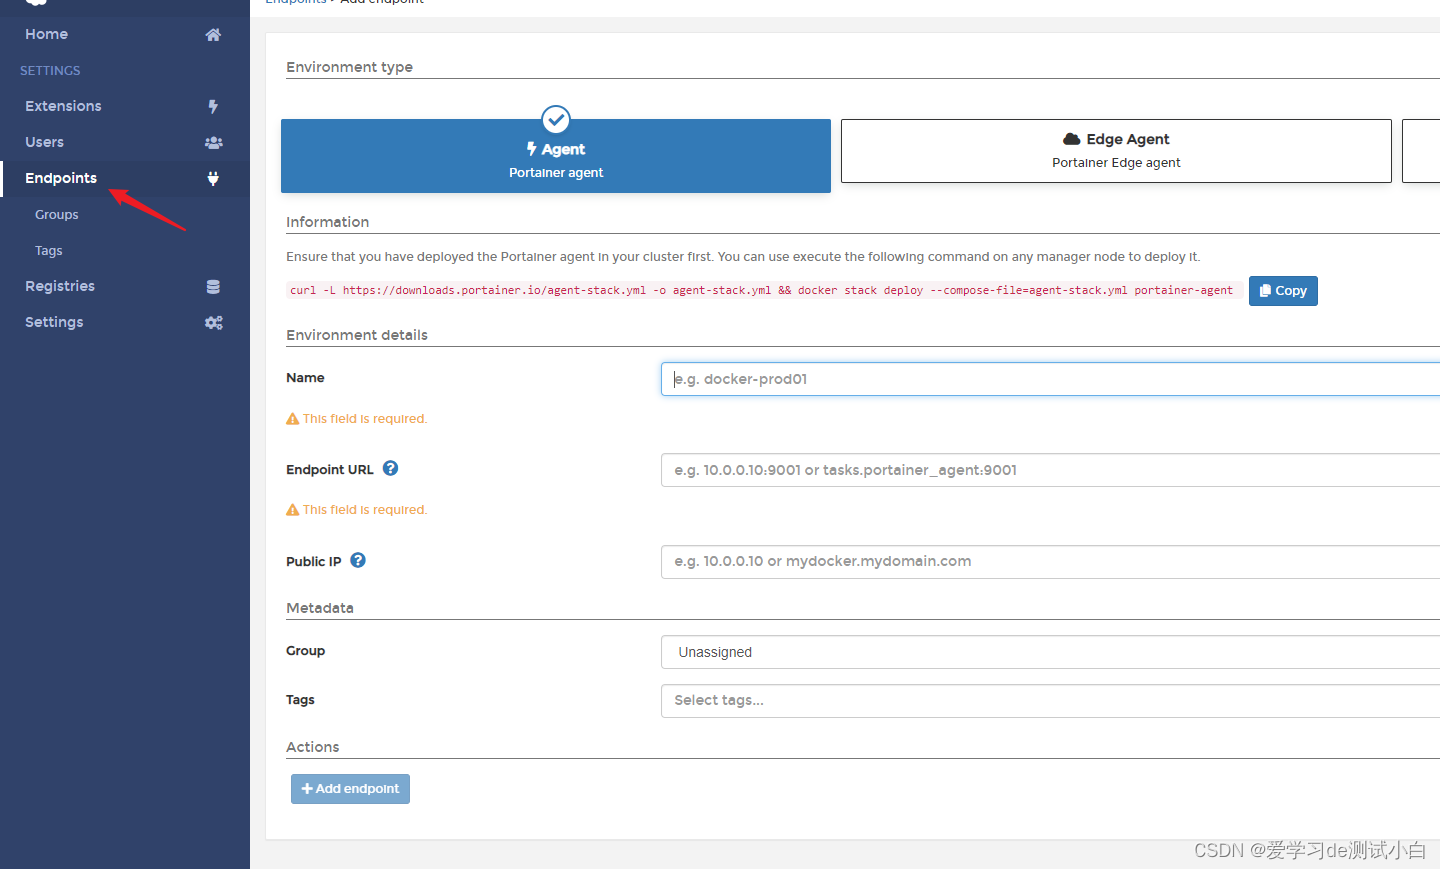Select the Agent environment type

tap(556, 156)
